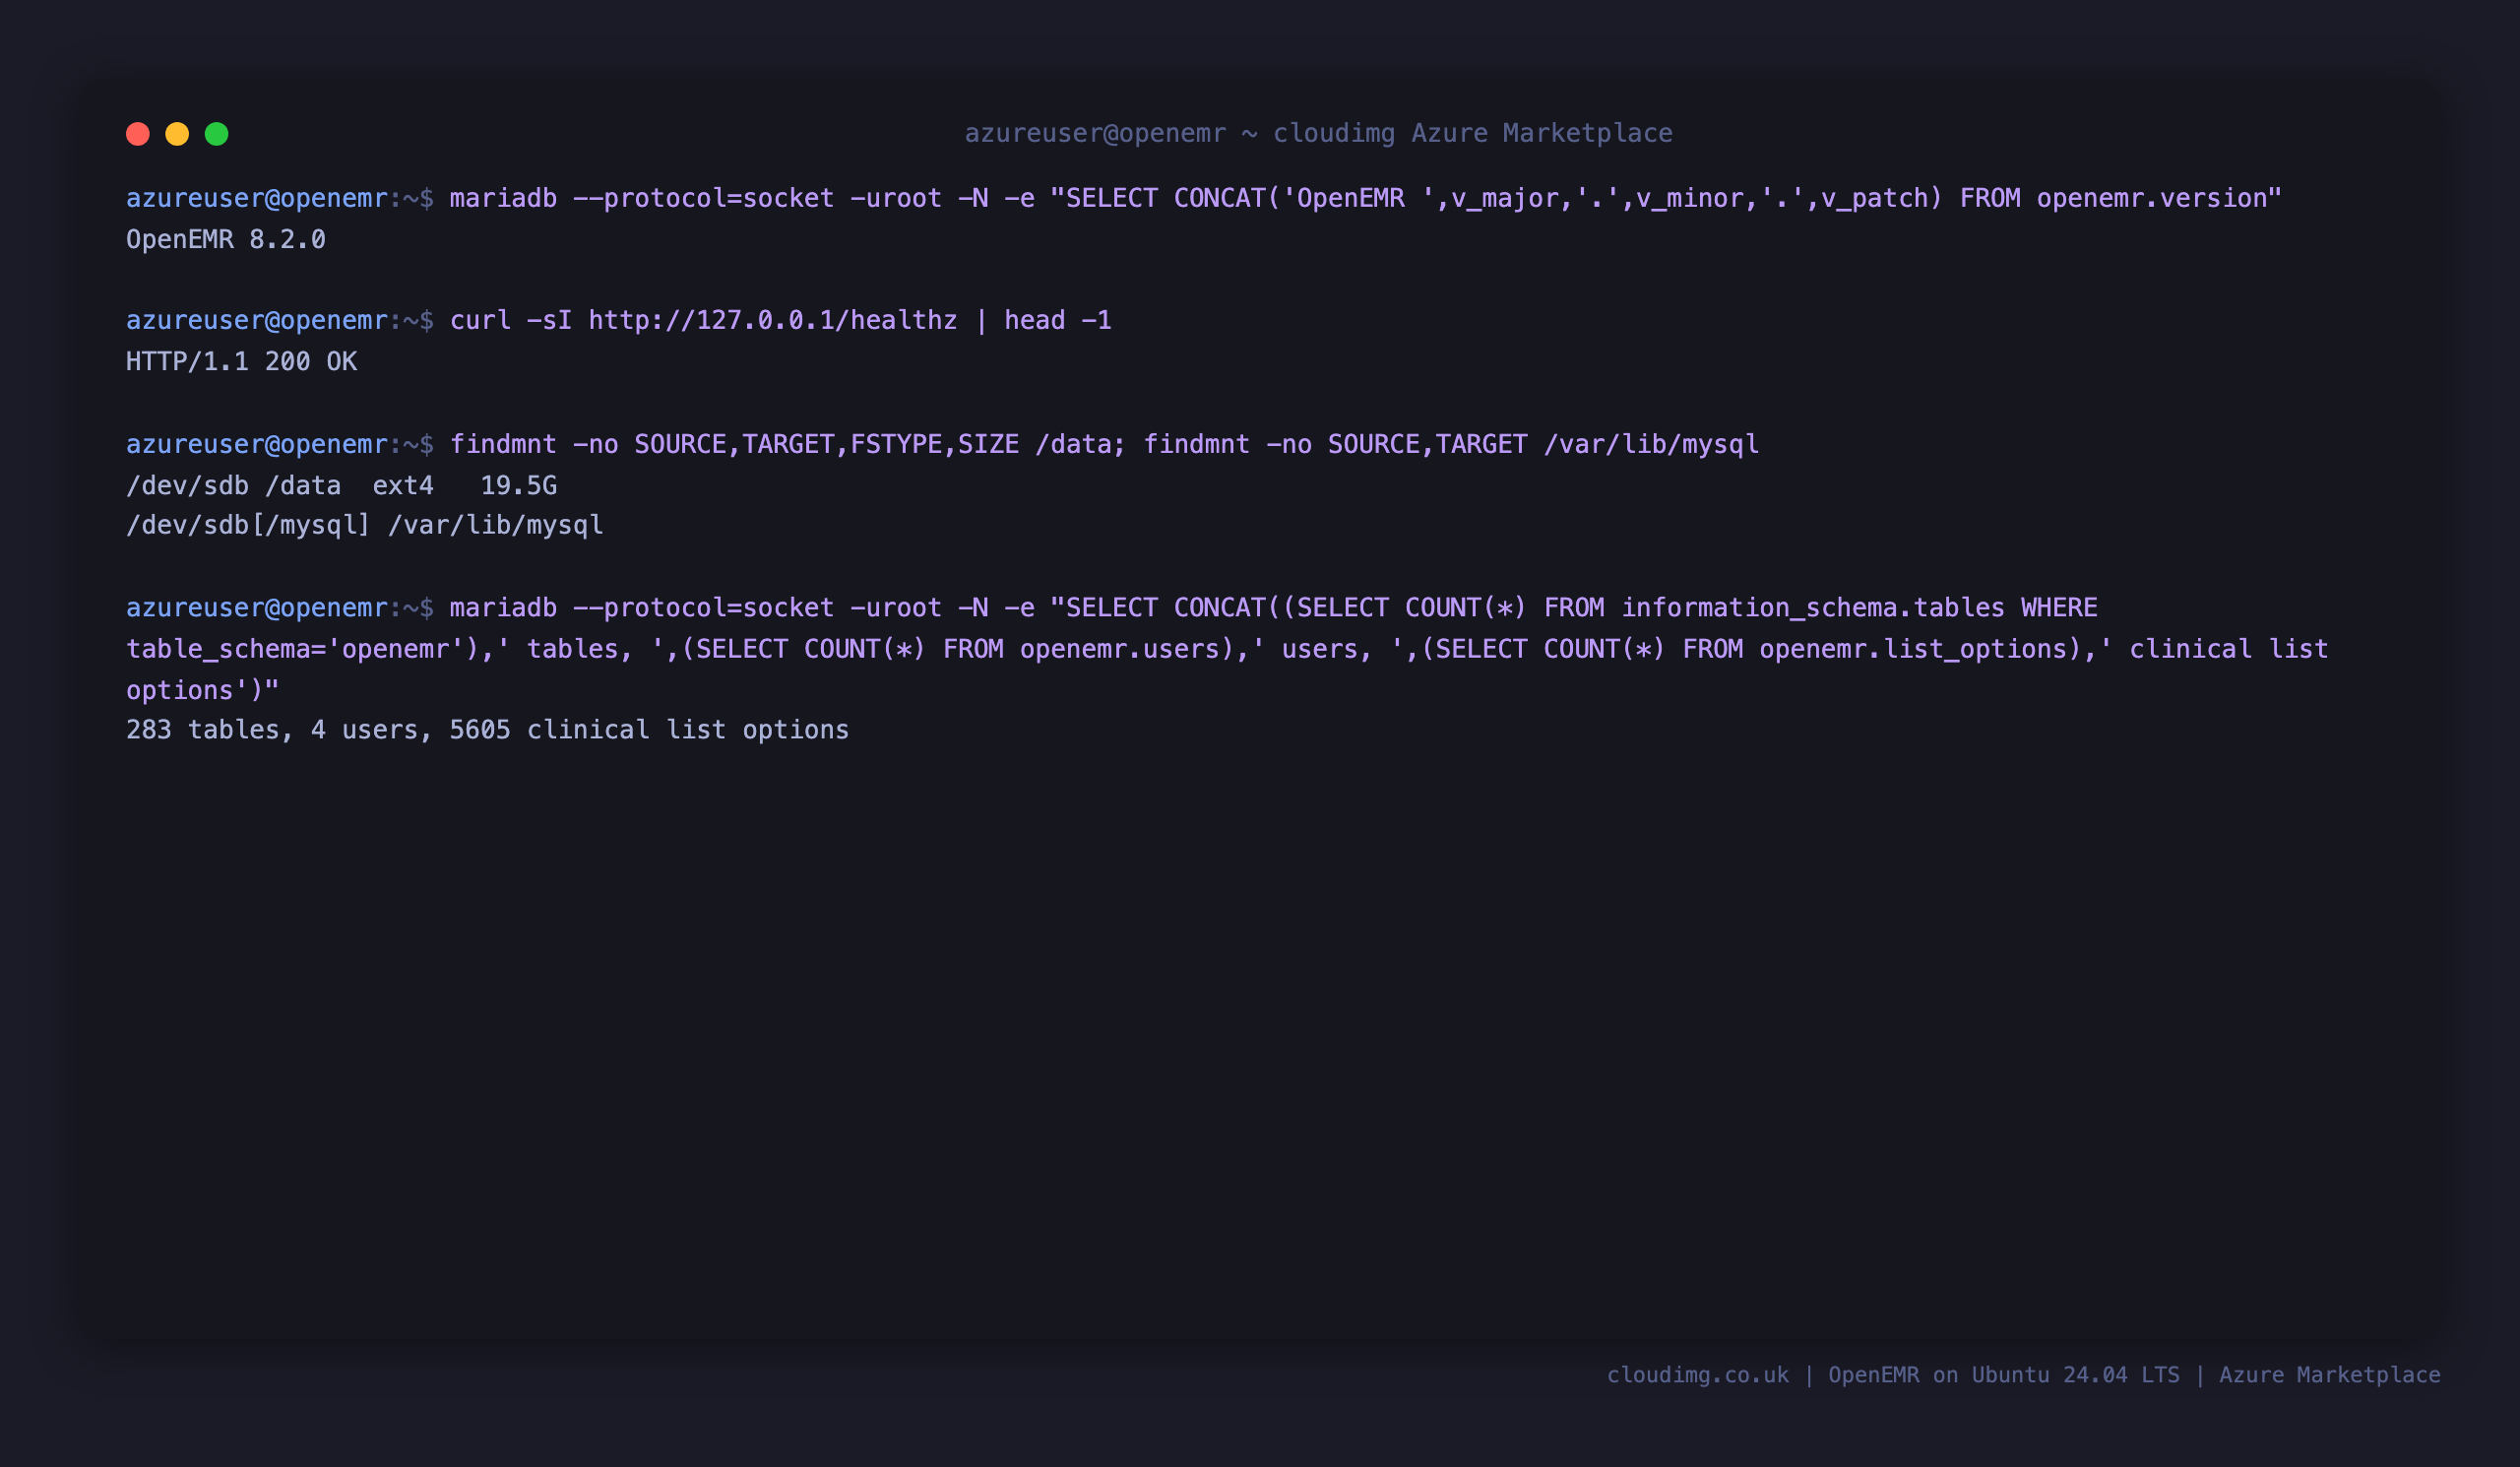The width and height of the screenshot is (2520, 1467).
Task: Click the table_schema='openemr' command continuation line
Action: tap(1227, 649)
